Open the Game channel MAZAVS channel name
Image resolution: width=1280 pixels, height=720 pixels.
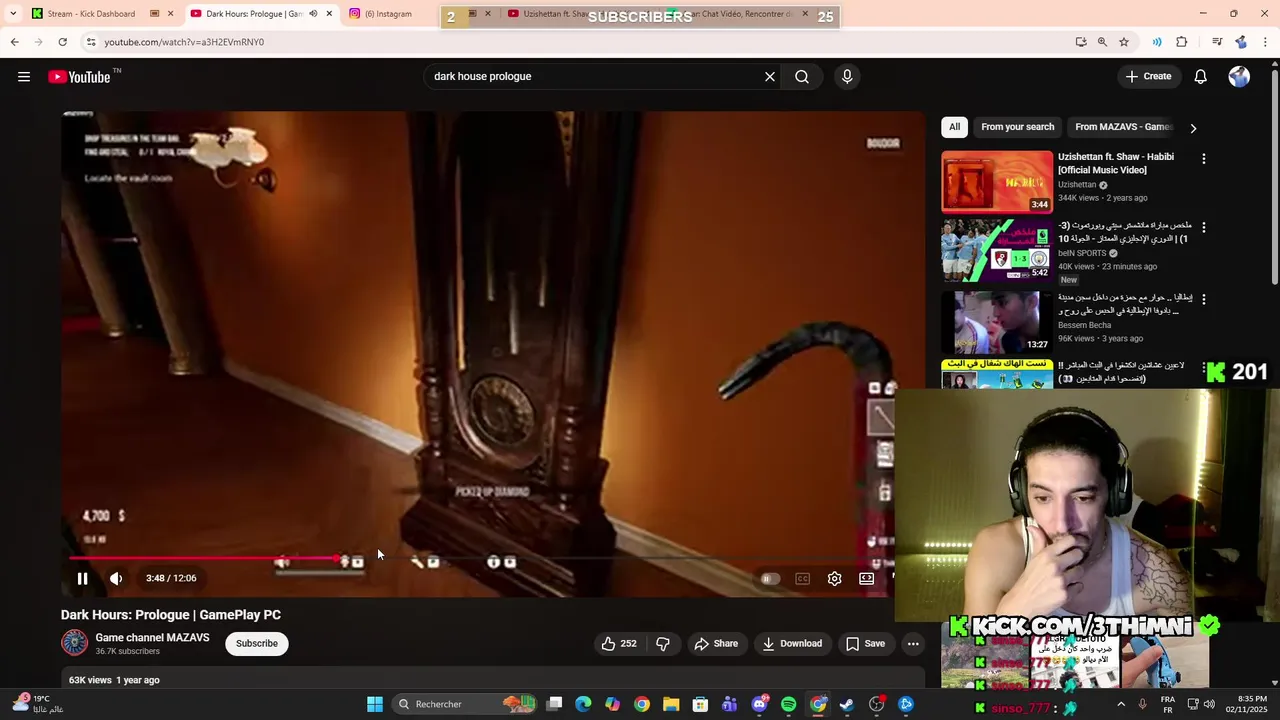coord(152,637)
